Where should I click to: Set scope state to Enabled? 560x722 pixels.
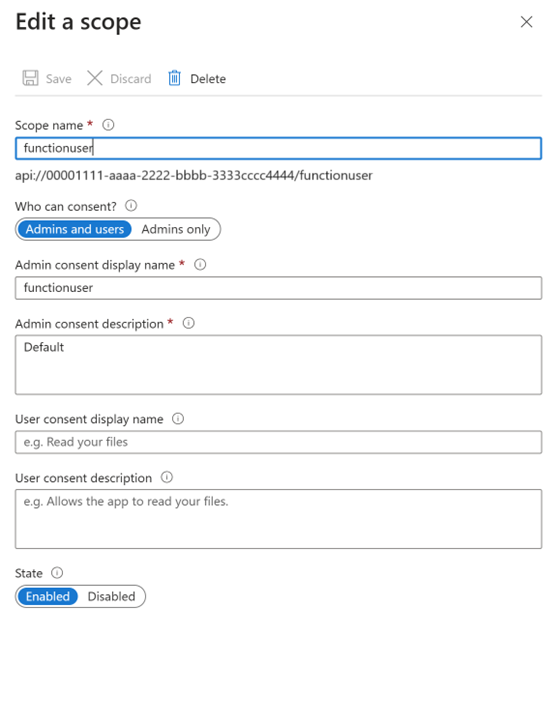point(48,596)
